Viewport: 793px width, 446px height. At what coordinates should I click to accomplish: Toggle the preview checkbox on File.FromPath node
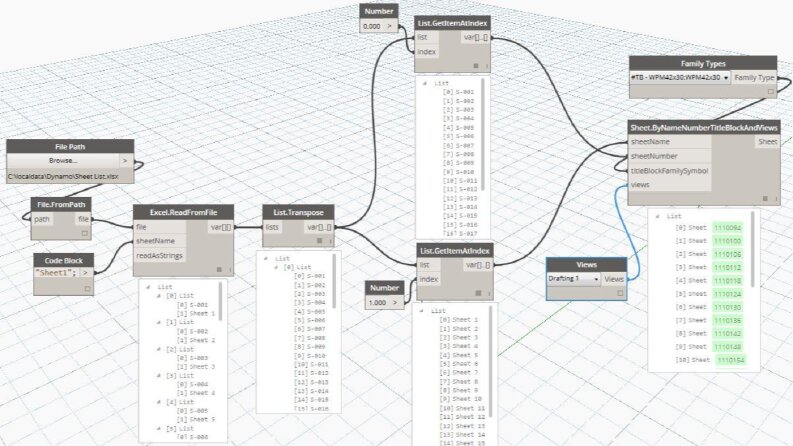point(85,233)
